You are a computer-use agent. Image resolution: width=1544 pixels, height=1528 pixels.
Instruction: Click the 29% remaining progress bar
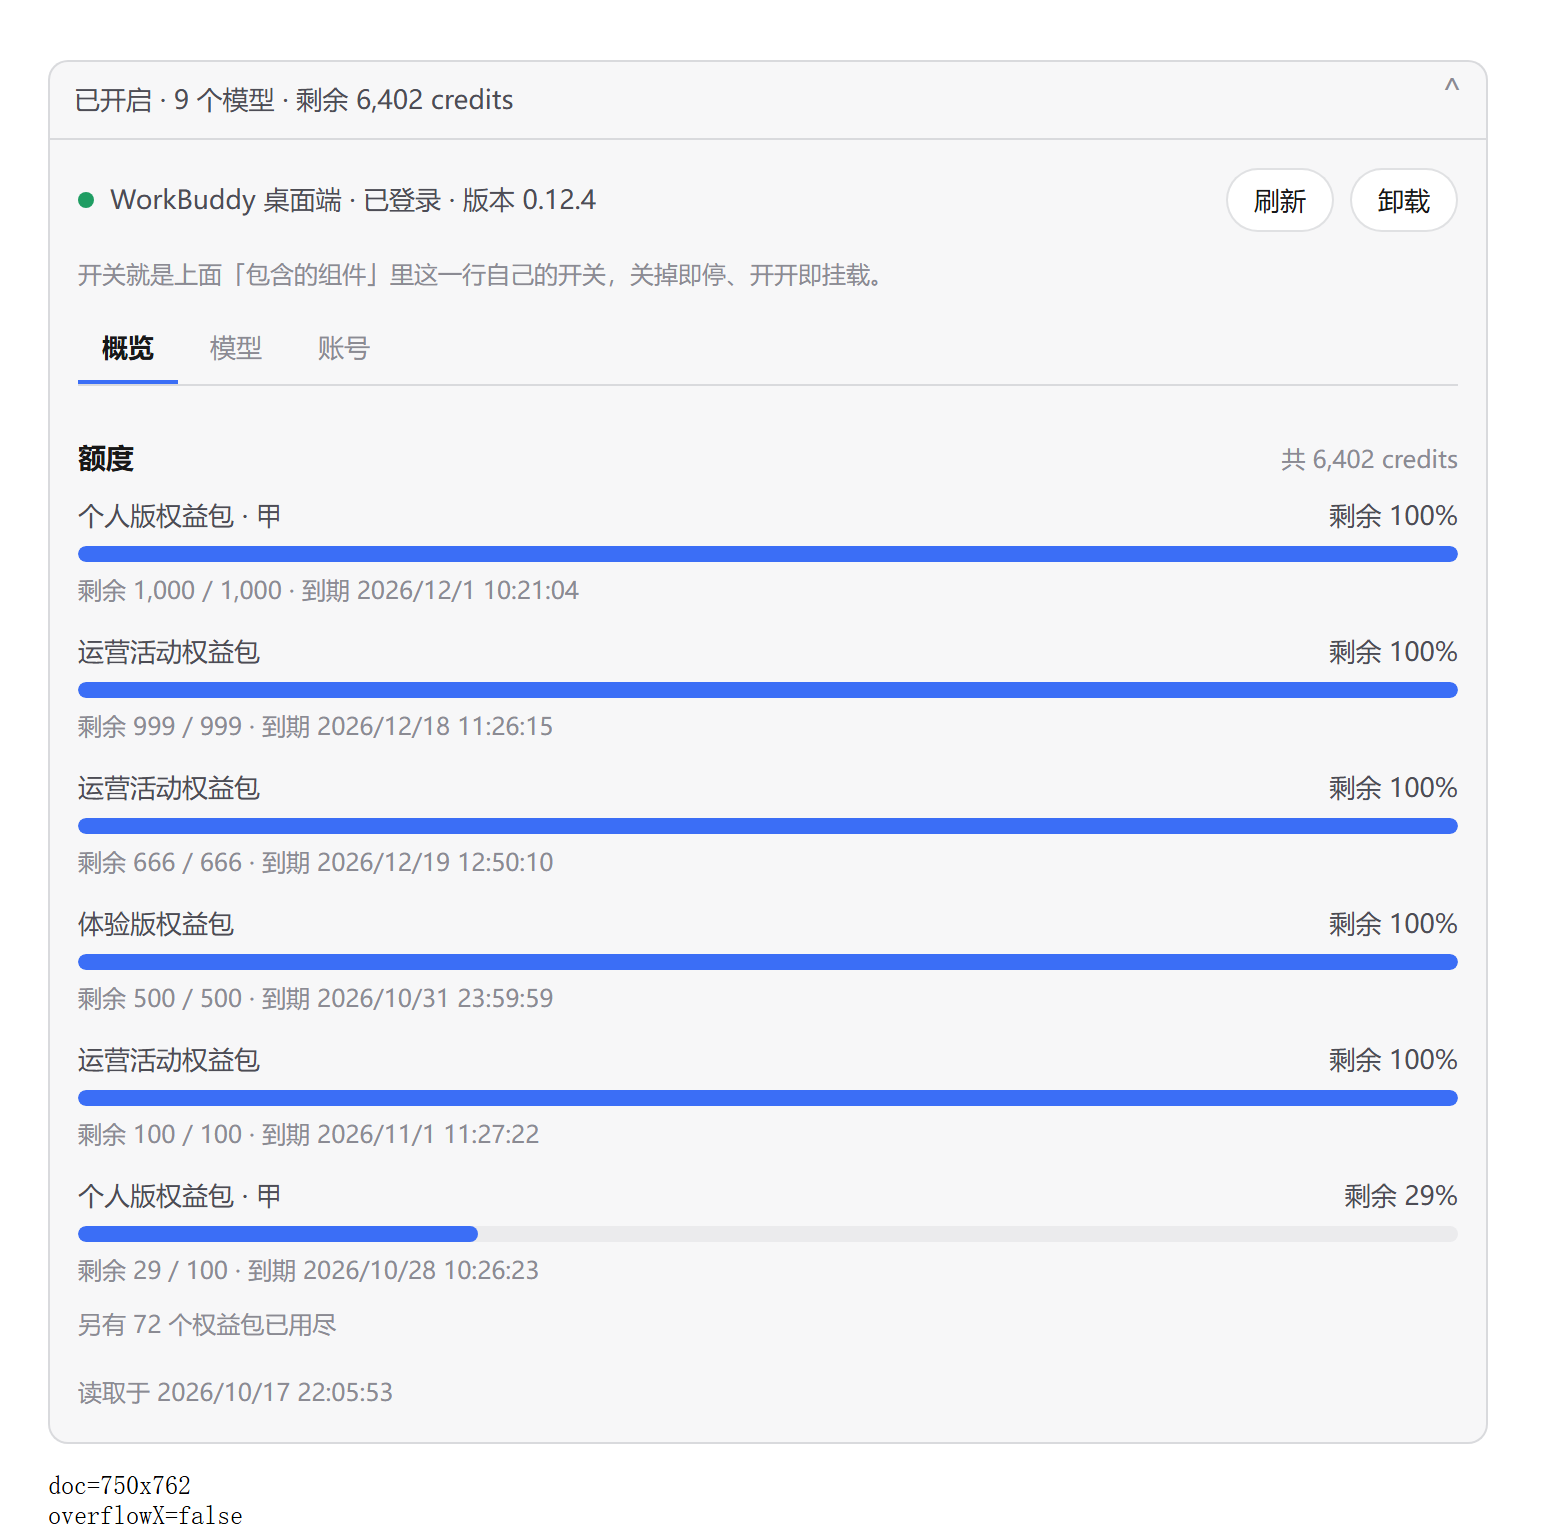click(x=767, y=1234)
